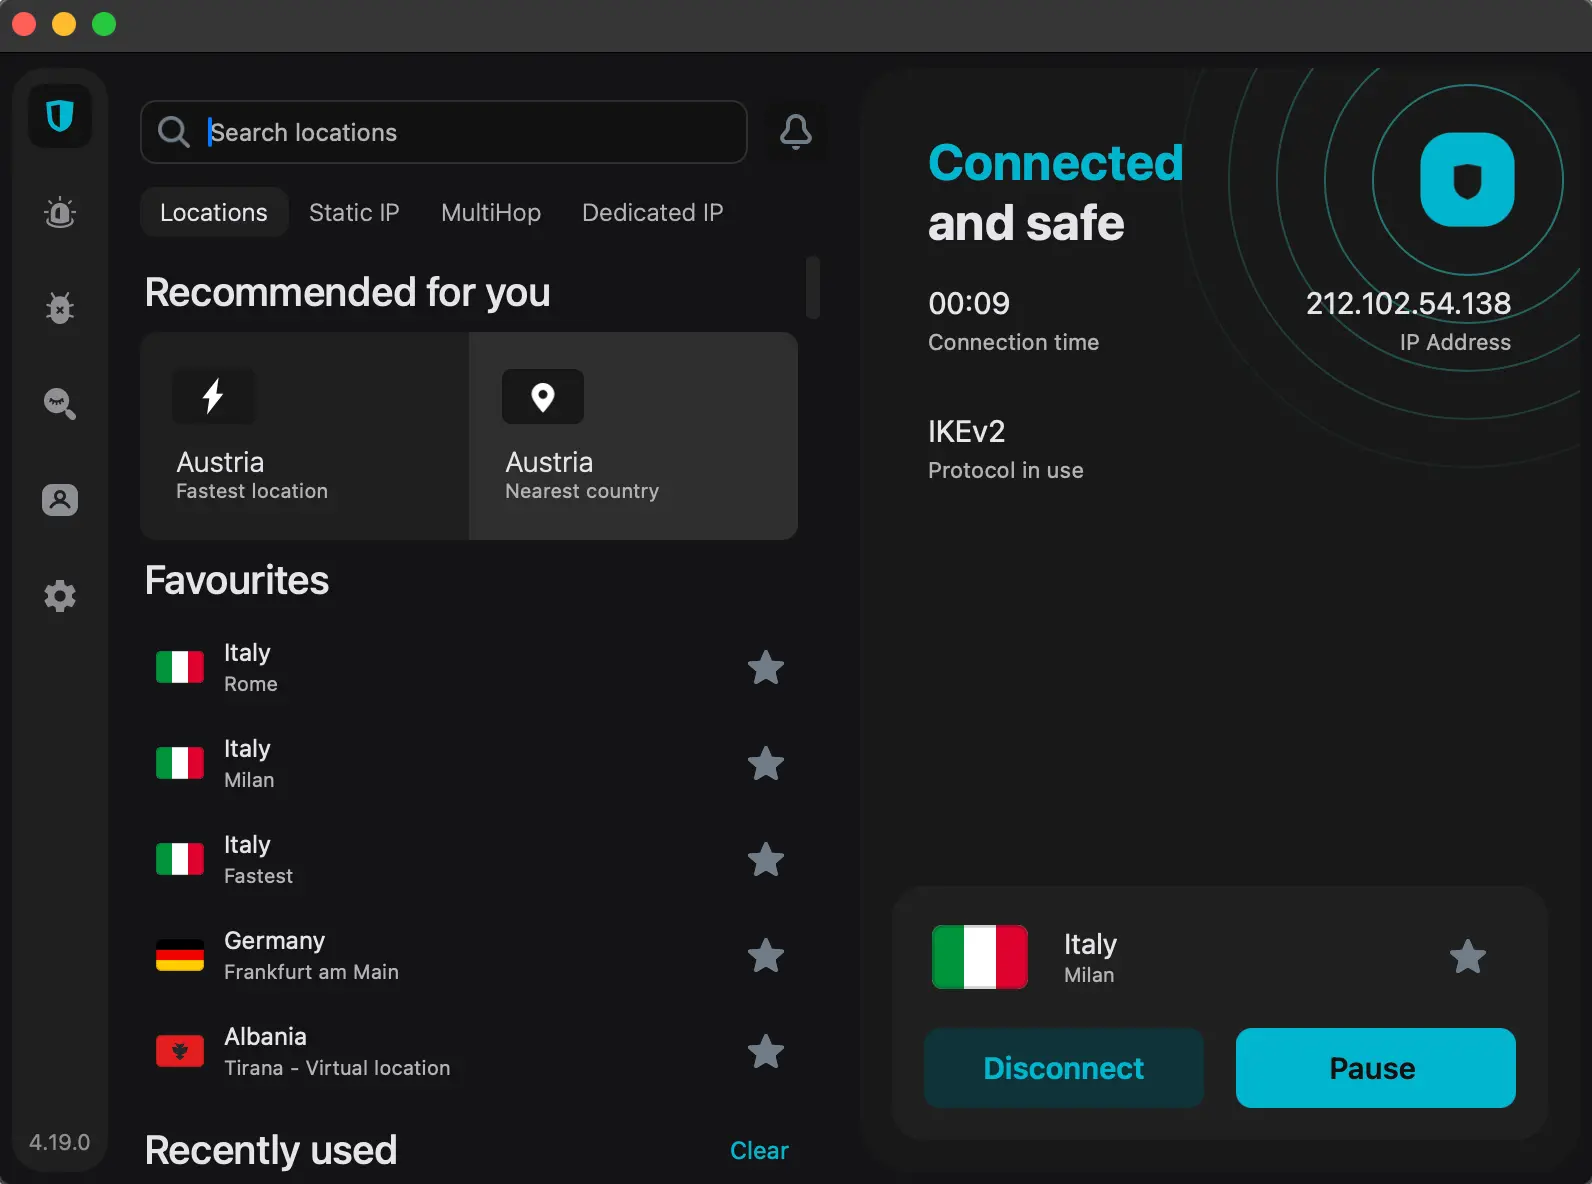This screenshot has height=1184, width=1592.
Task: Select Albania Tirana virtual location
Action: click(x=337, y=1052)
